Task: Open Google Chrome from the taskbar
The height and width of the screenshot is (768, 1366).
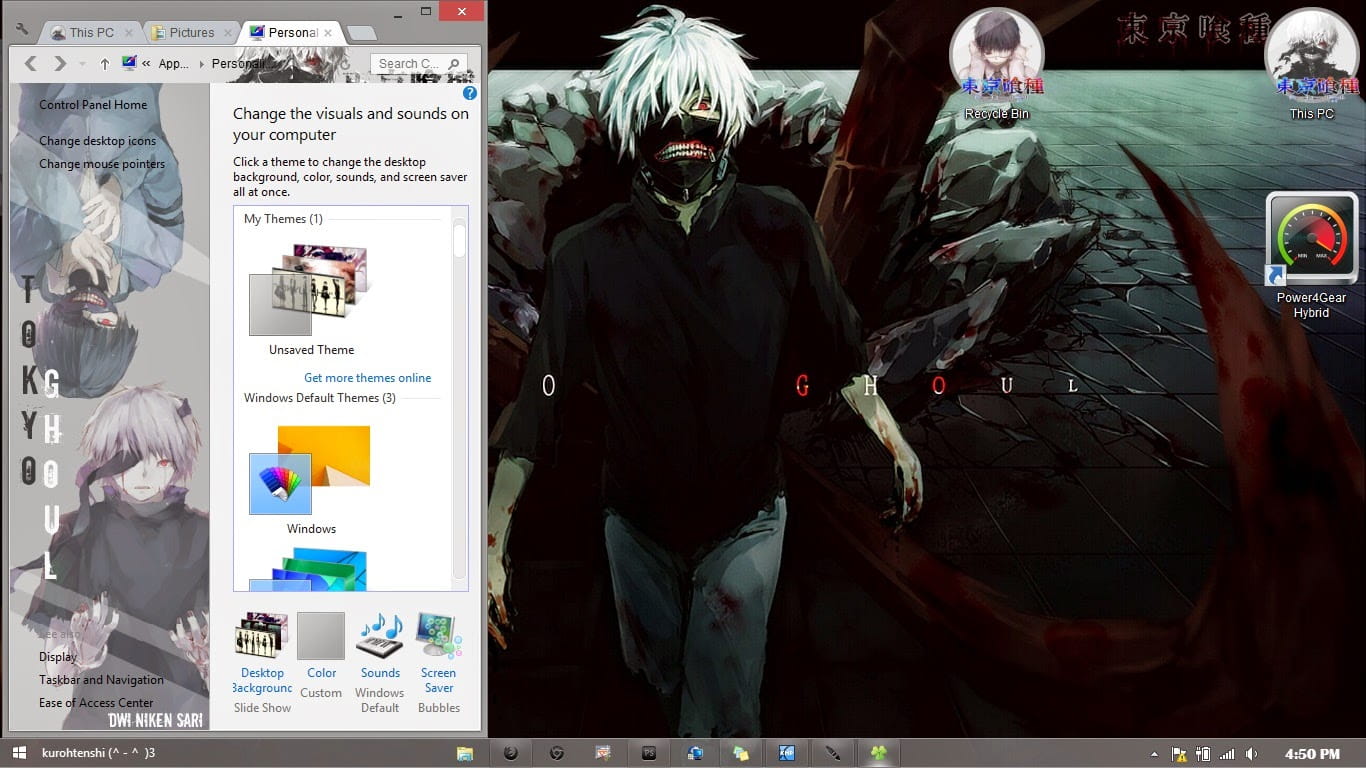Action: [556, 752]
